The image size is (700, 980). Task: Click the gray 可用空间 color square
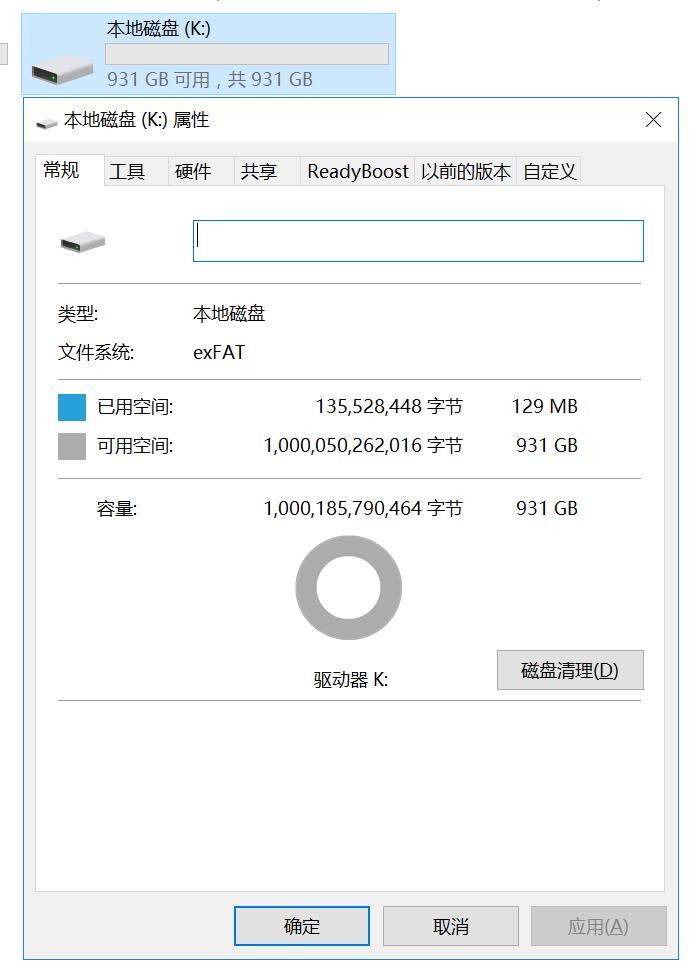tap(72, 446)
